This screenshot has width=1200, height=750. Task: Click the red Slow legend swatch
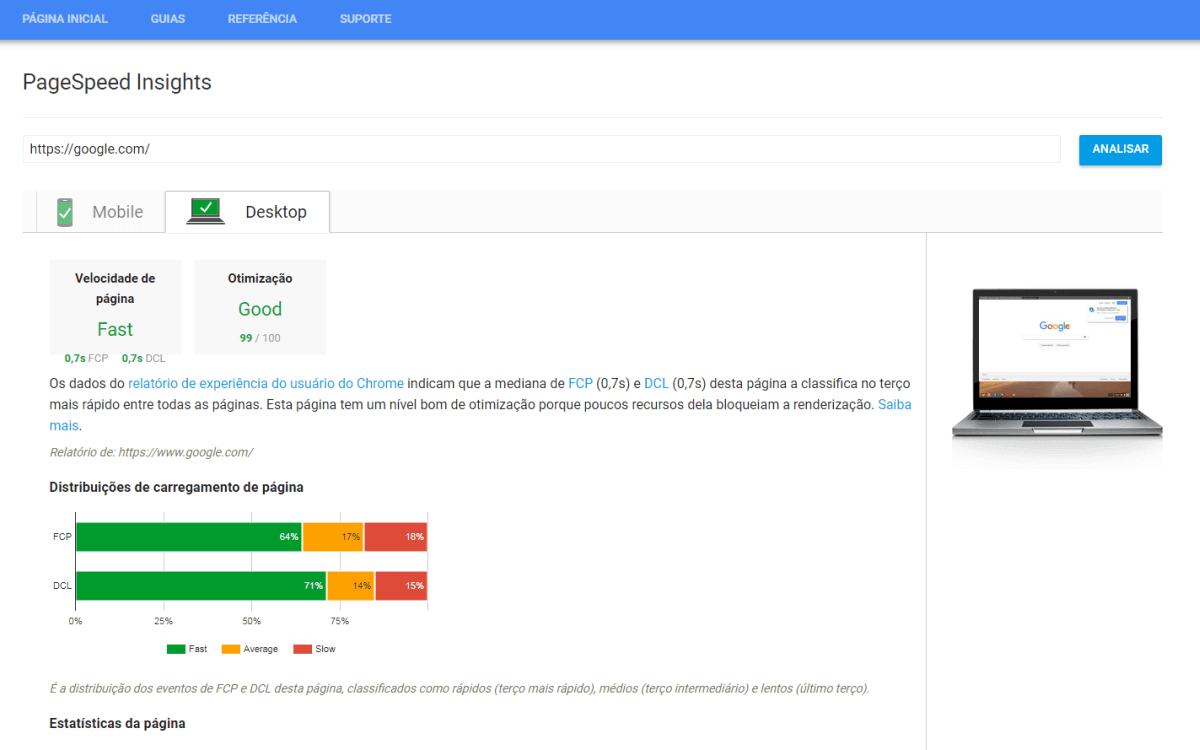302,649
